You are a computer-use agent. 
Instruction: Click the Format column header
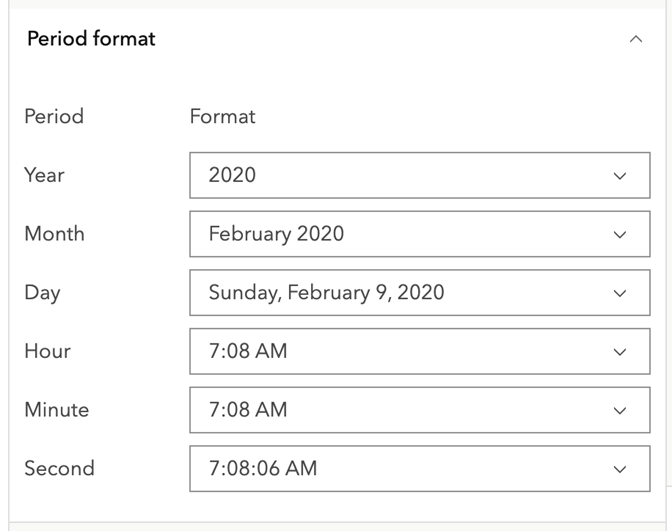(222, 117)
